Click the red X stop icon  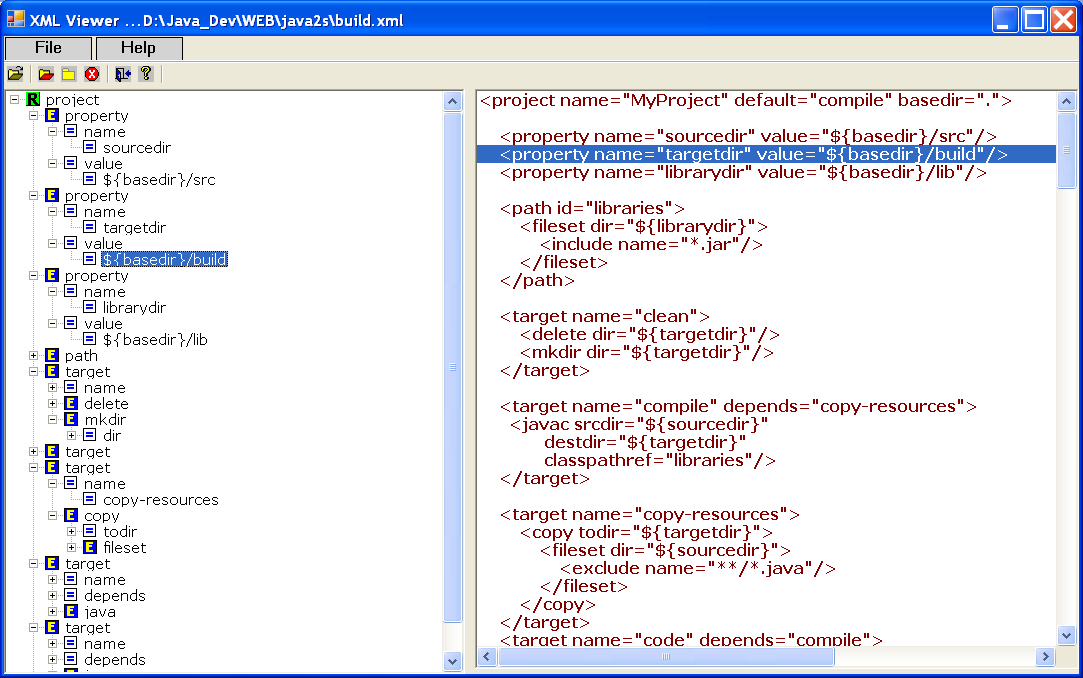pyautogui.click(x=92, y=74)
